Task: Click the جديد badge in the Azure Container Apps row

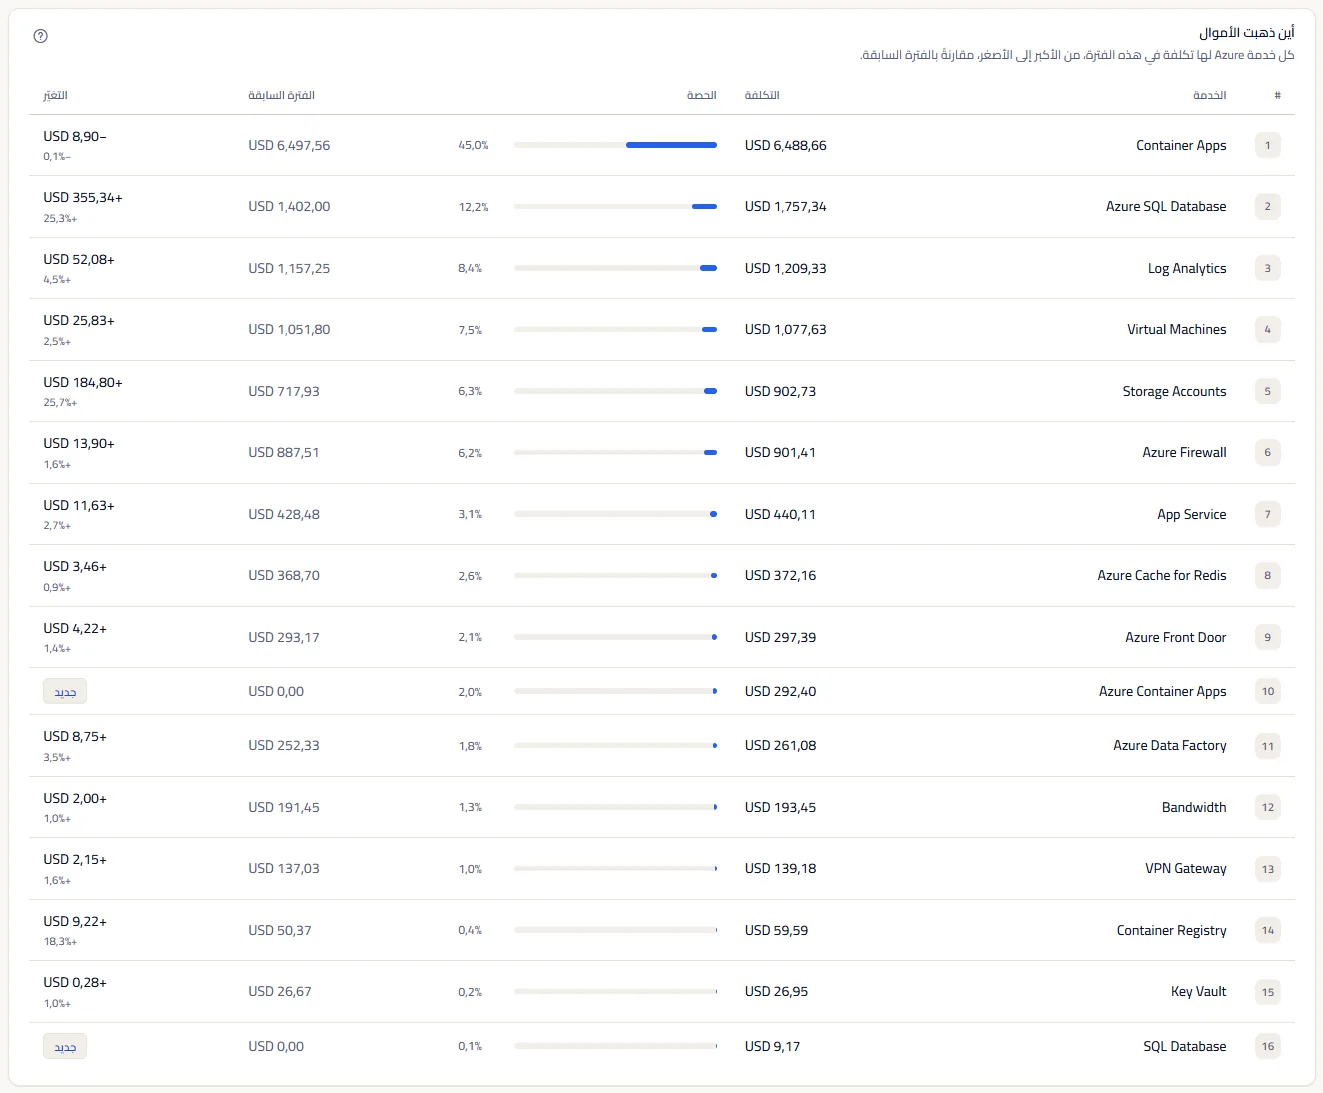Action: click(x=65, y=691)
